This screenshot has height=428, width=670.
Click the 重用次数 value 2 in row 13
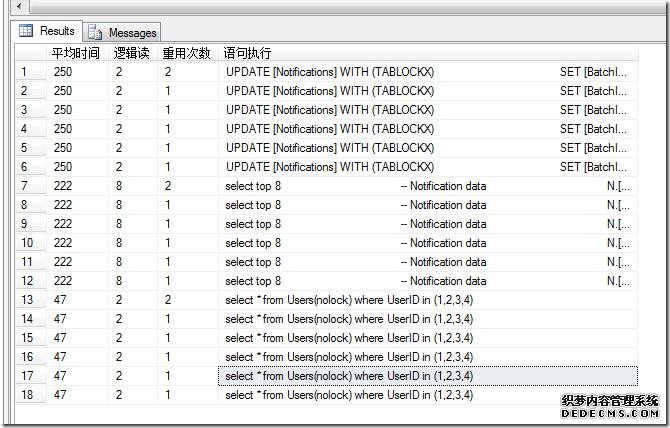tap(167, 300)
